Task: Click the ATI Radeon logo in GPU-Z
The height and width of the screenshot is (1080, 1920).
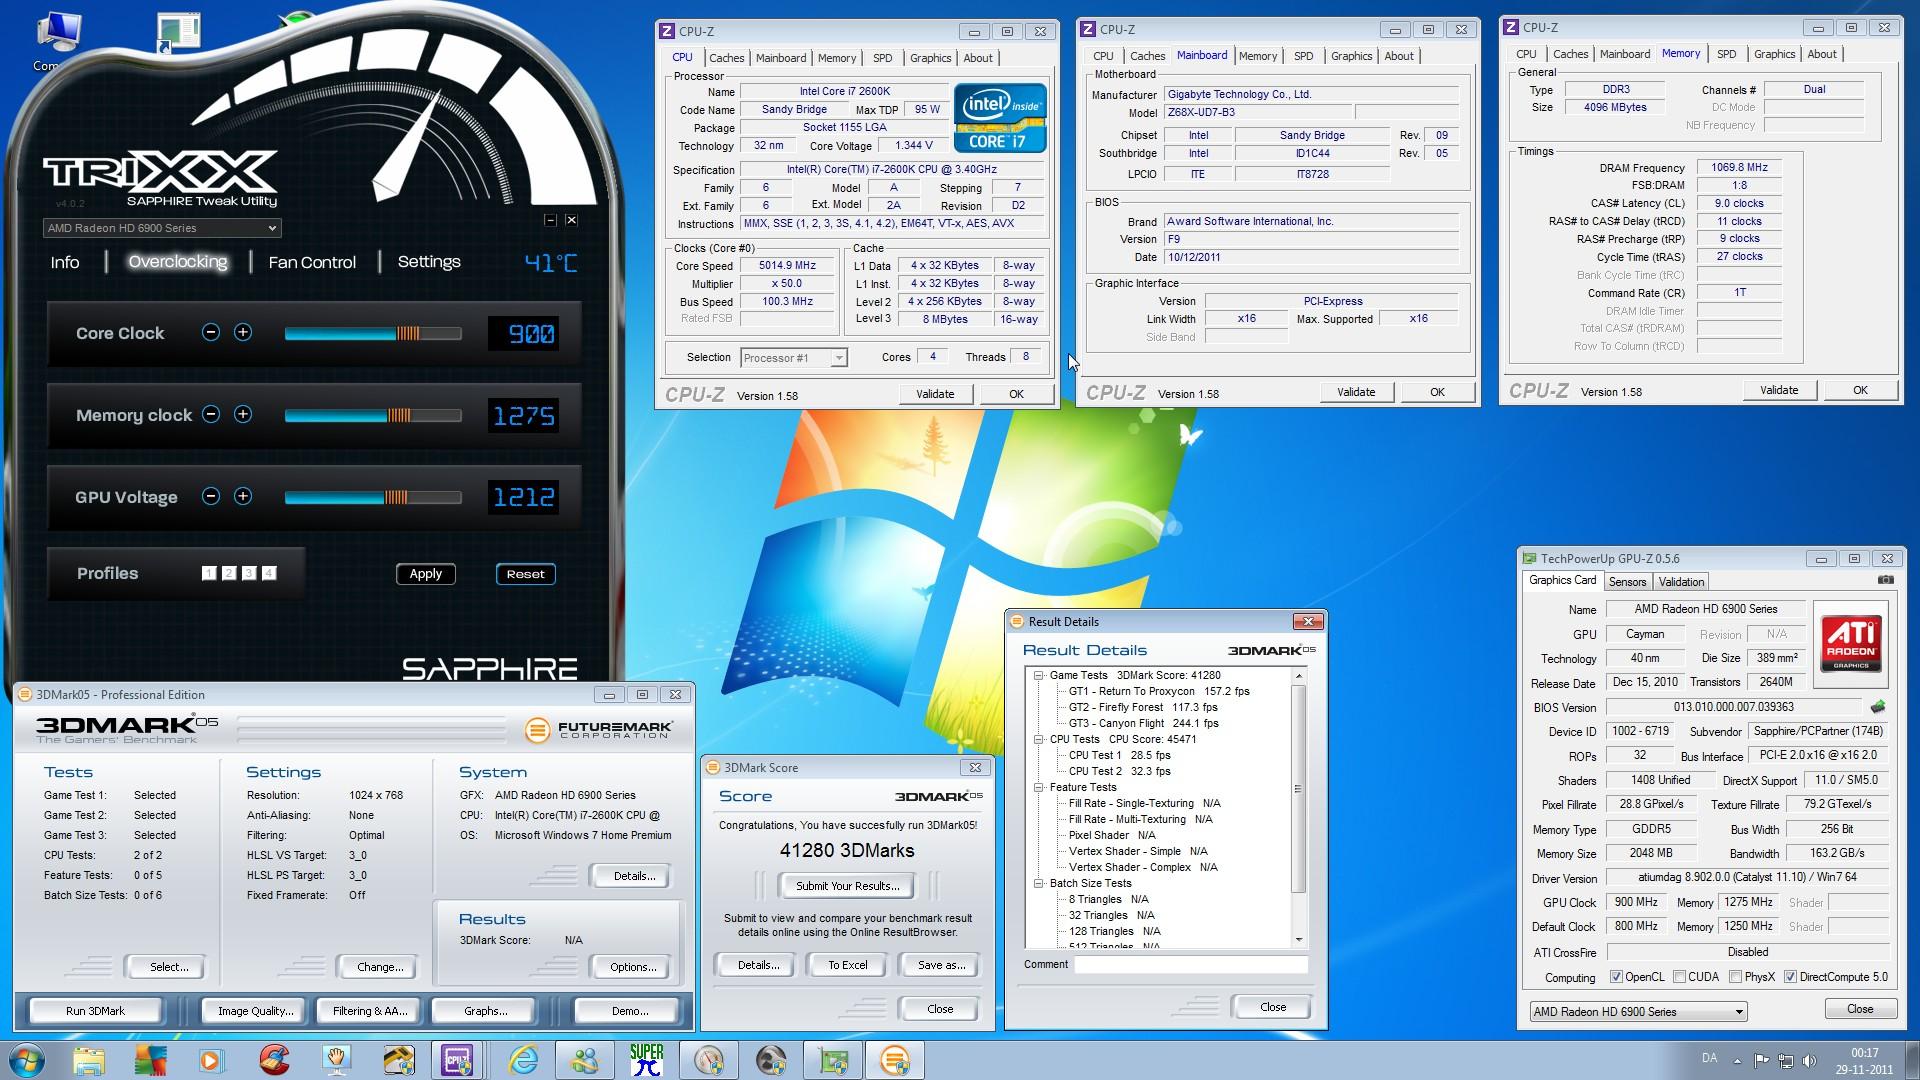Action: pos(1850,644)
